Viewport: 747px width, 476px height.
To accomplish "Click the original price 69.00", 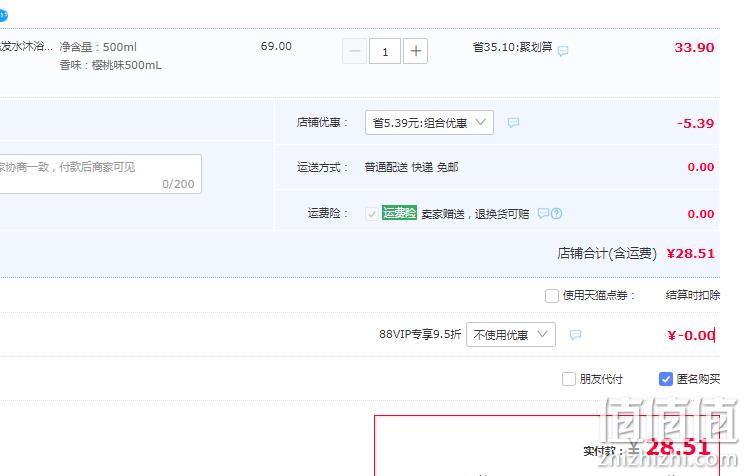I will (276, 46).
